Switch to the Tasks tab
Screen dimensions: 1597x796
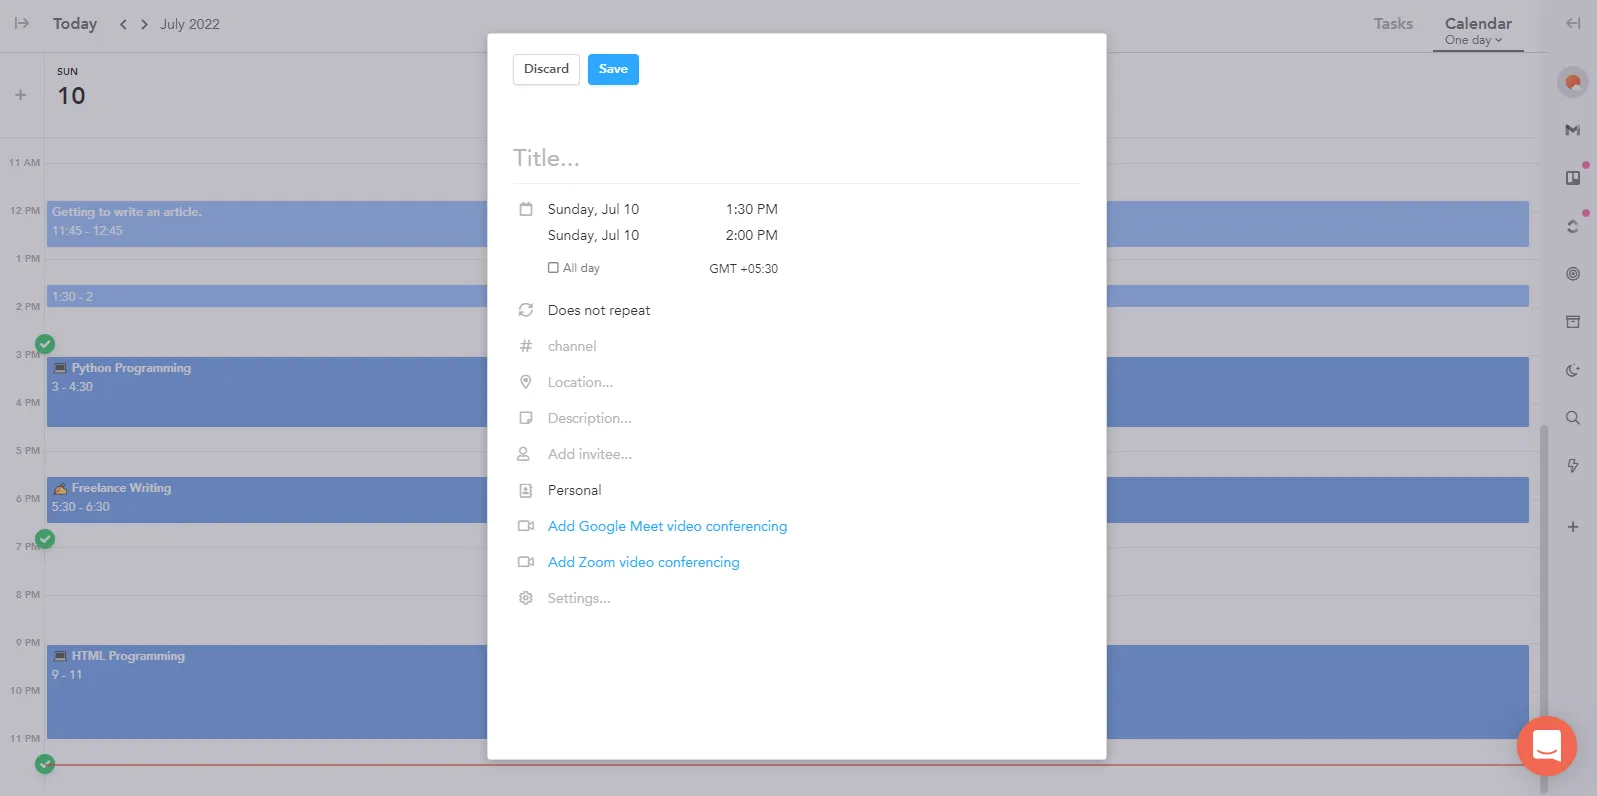[1393, 23]
